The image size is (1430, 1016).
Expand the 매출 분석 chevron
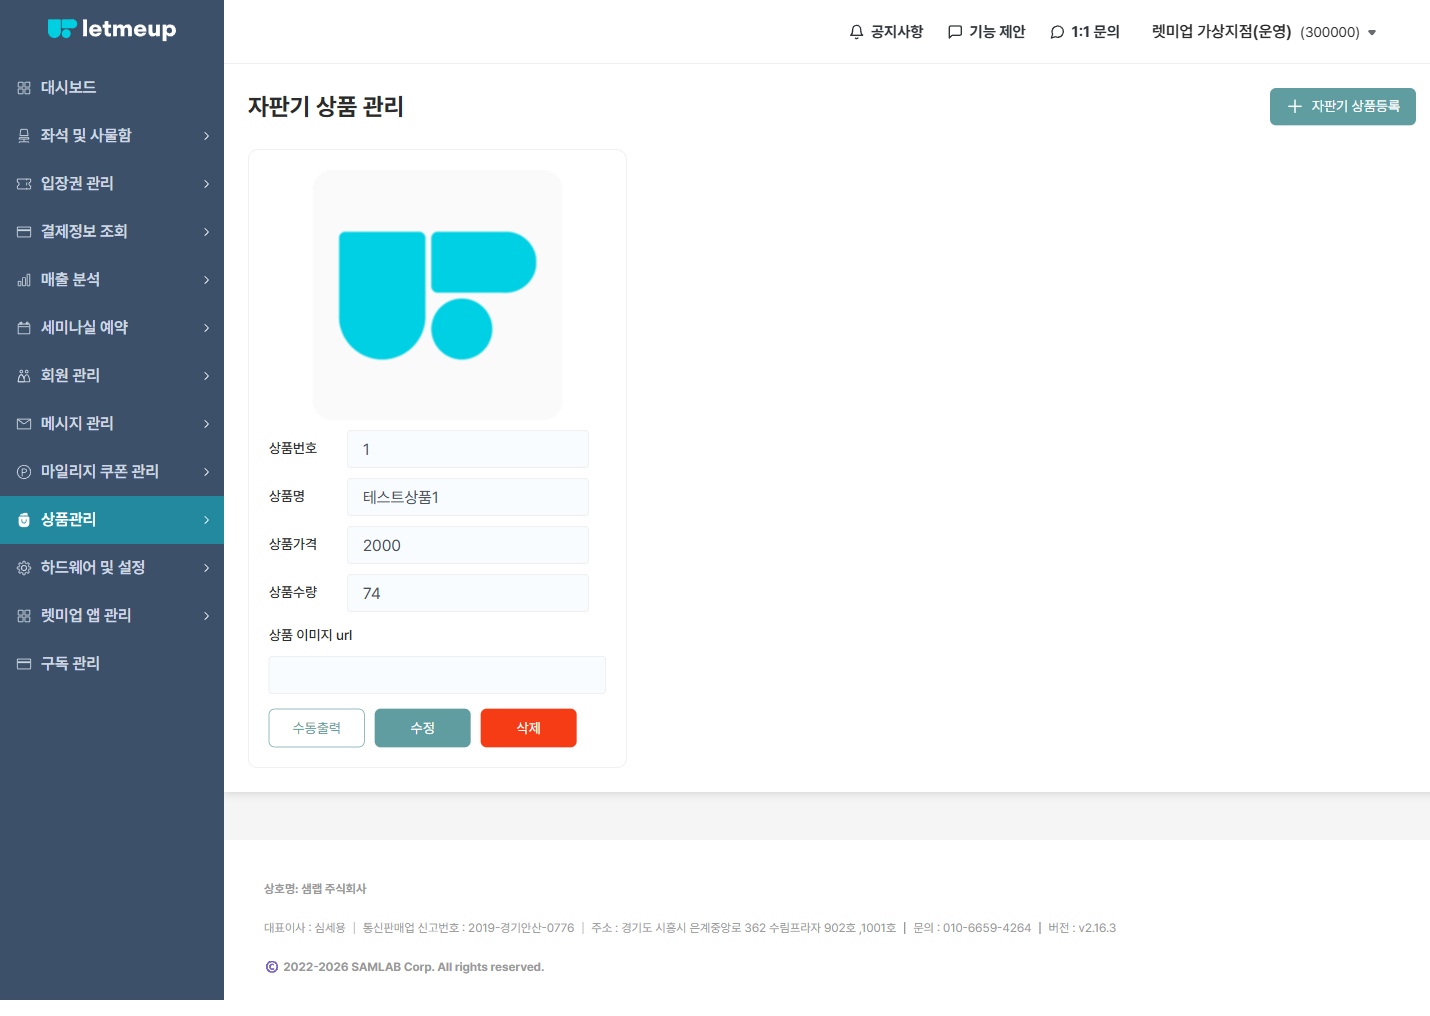[207, 280]
